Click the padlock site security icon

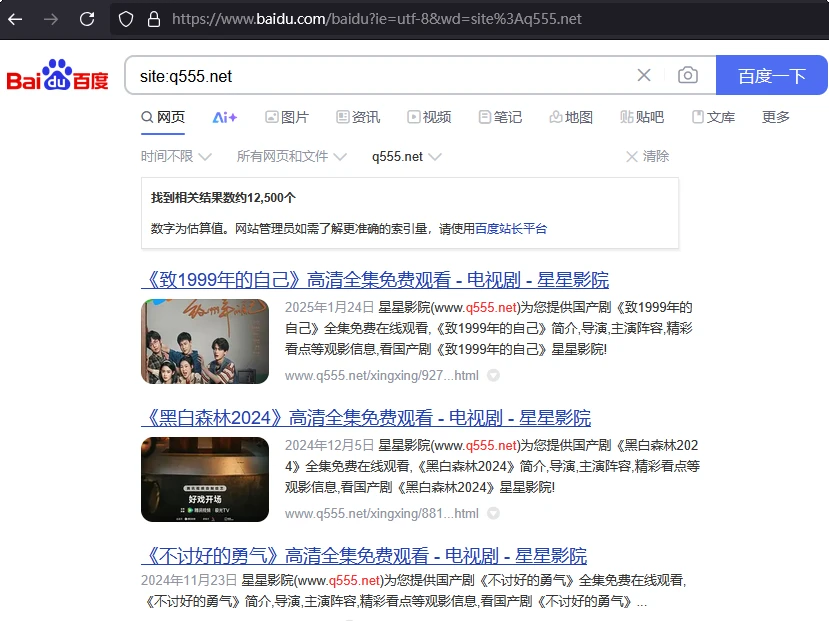click(x=153, y=19)
